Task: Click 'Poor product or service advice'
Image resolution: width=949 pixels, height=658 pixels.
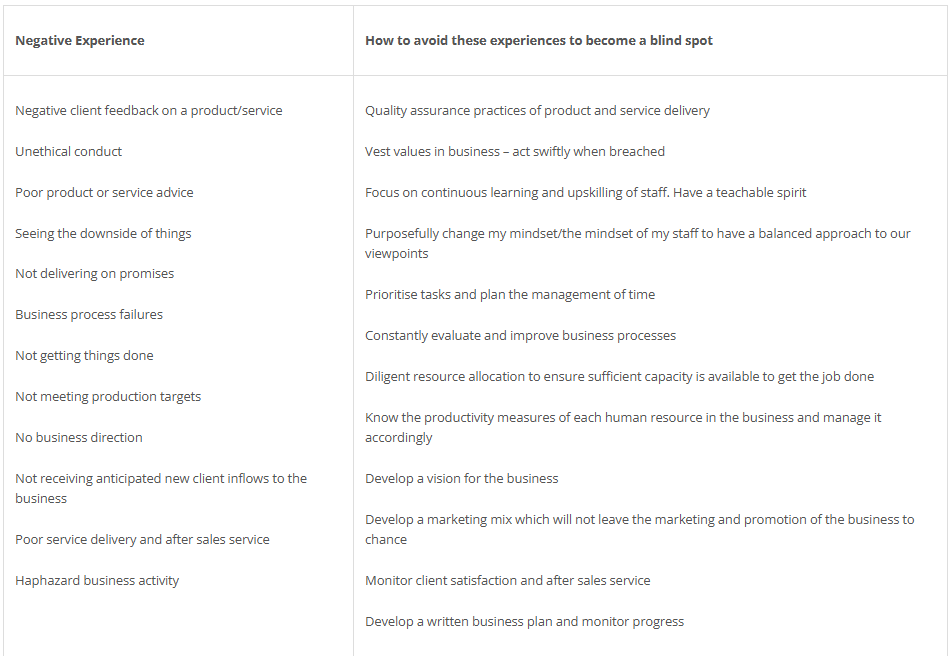Action: (x=104, y=193)
